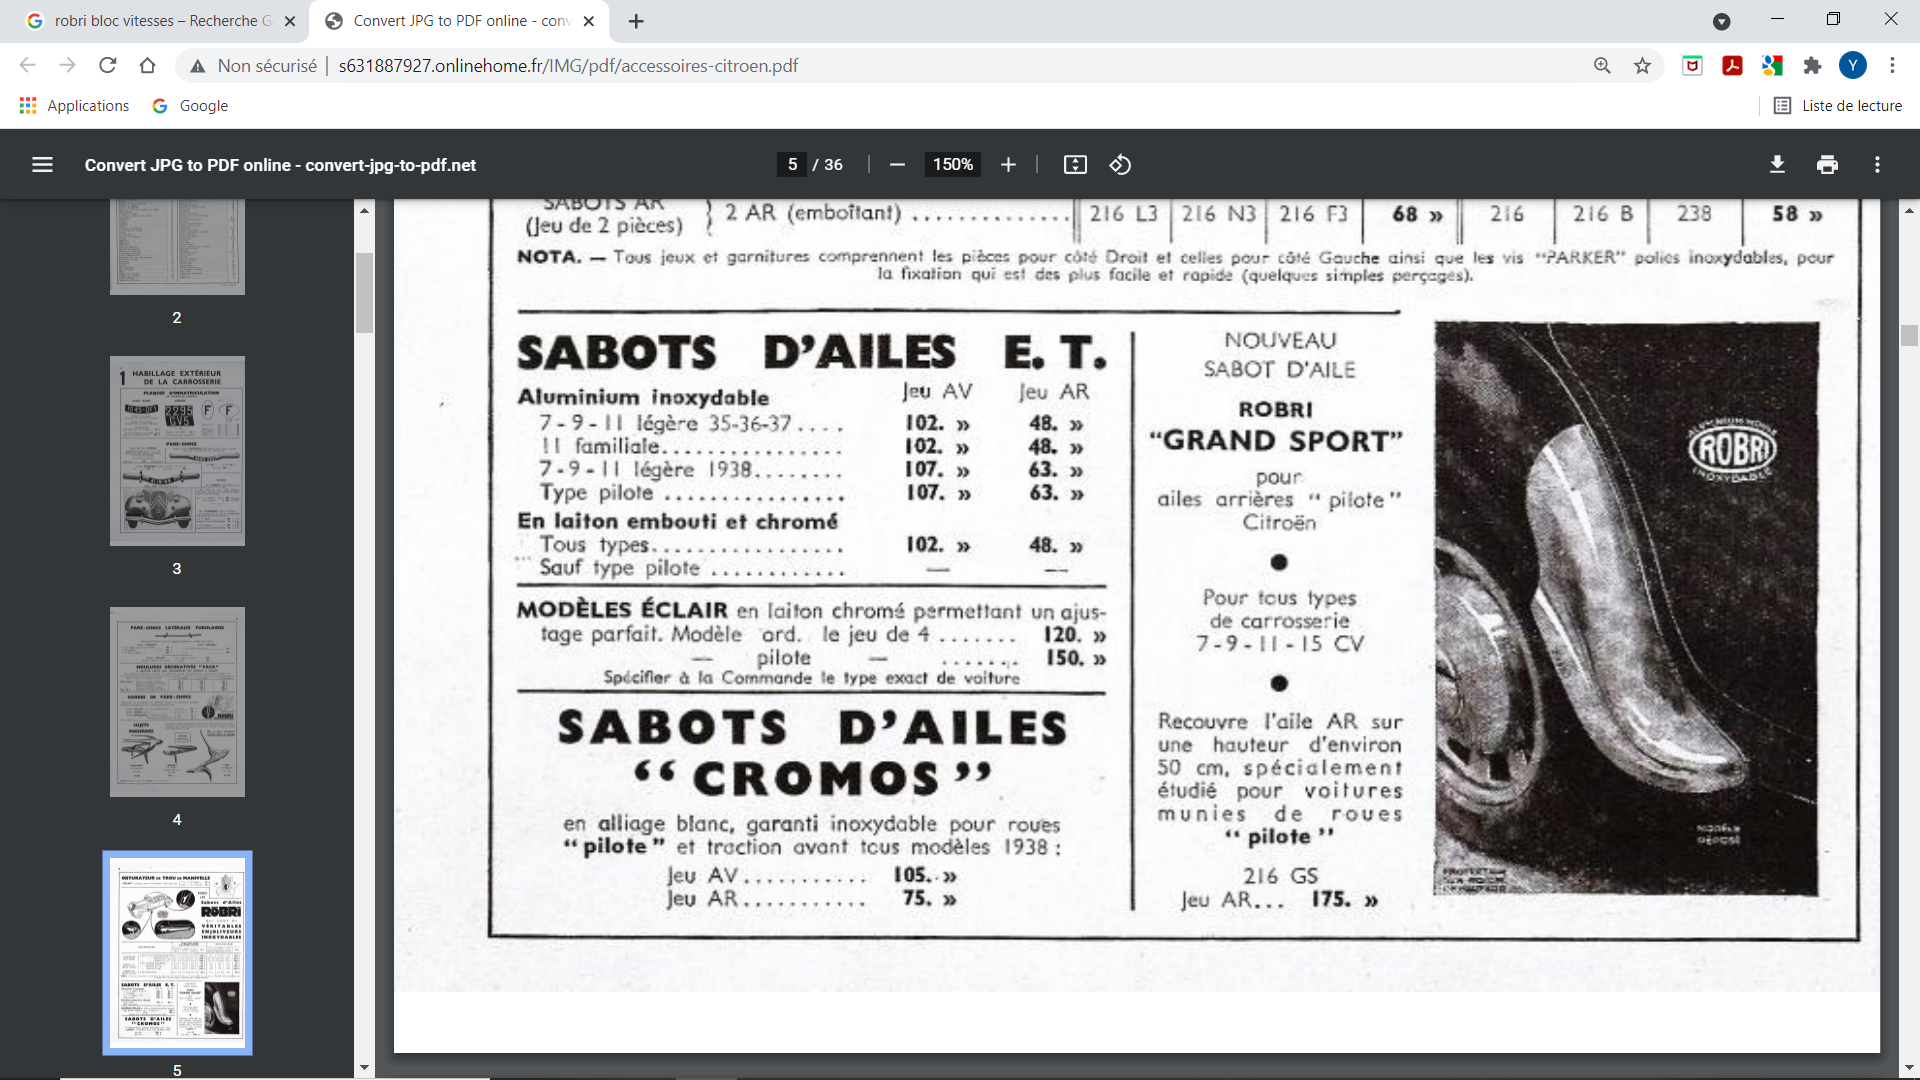The image size is (1920, 1080).
Task: Click the page number input field
Action: [792, 165]
